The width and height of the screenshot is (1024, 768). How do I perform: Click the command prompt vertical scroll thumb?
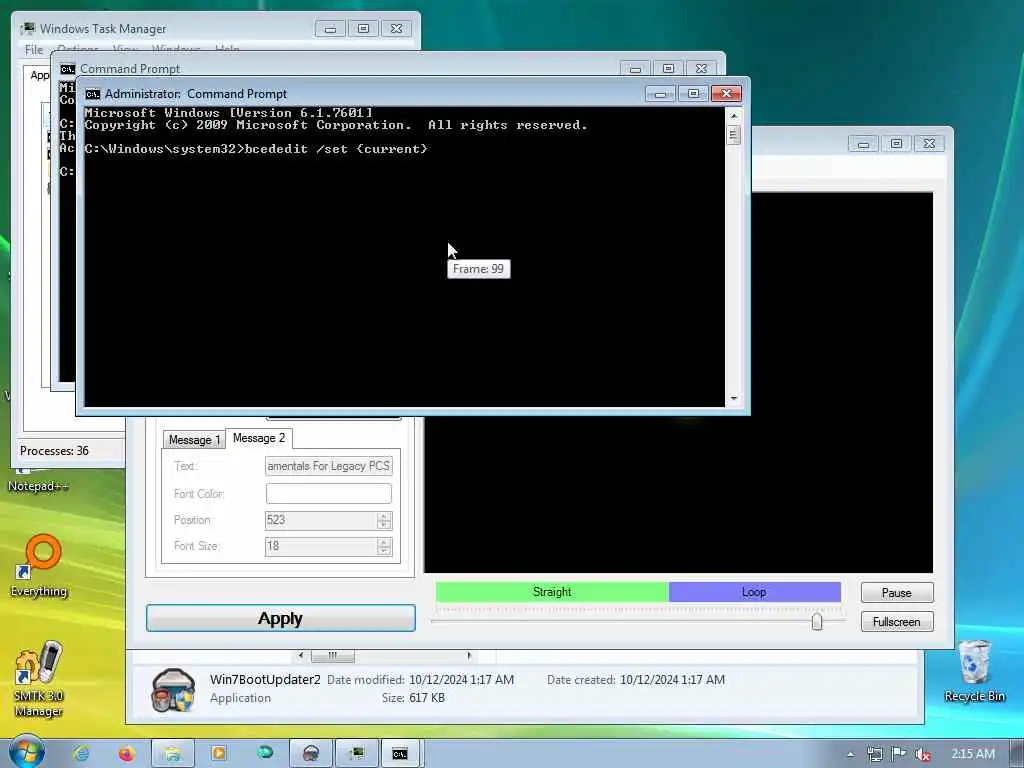point(733,135)
